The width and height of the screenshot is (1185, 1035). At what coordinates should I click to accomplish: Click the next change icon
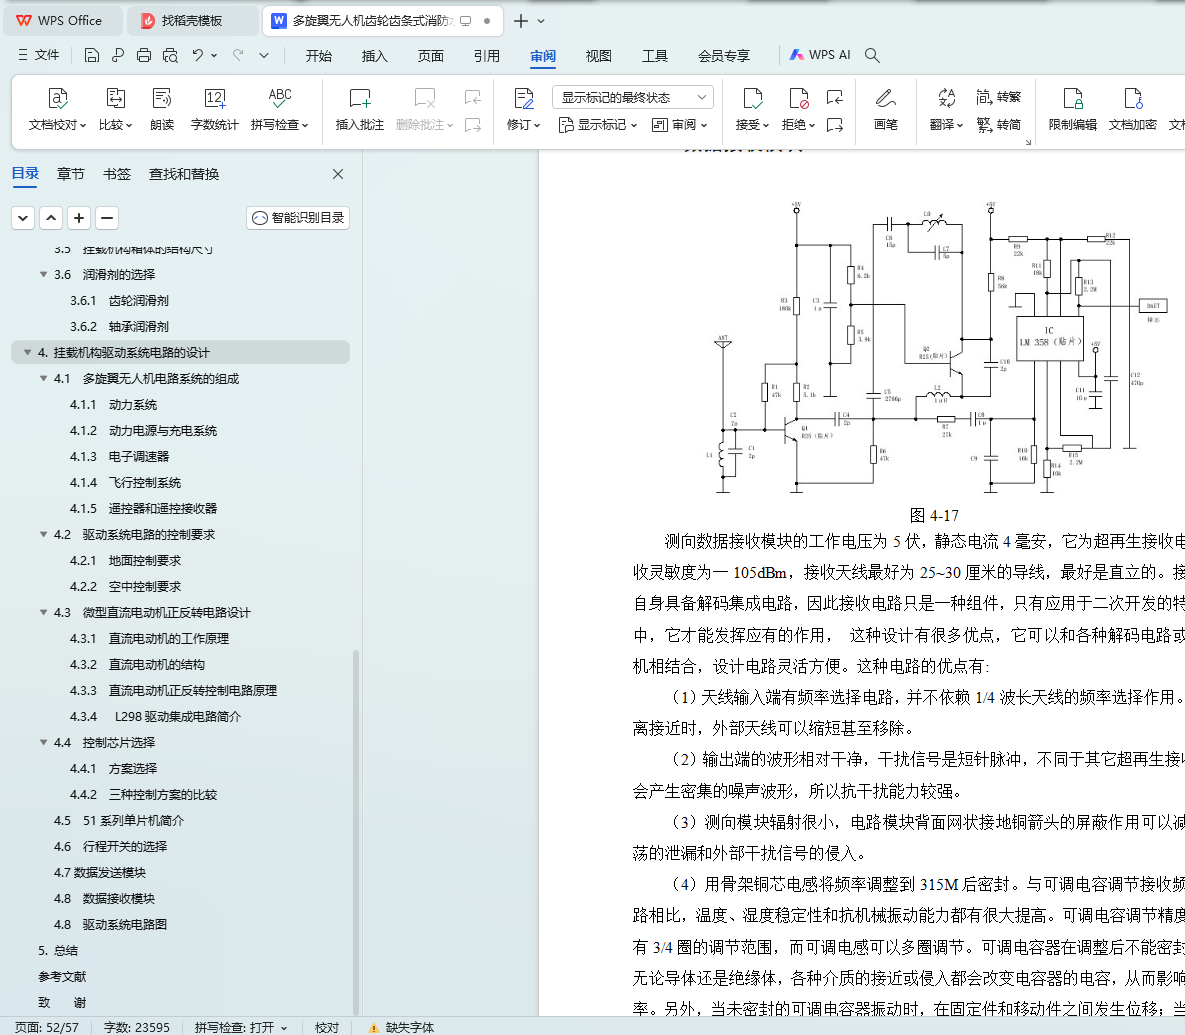pyautogui.click(x=835, y=125)
